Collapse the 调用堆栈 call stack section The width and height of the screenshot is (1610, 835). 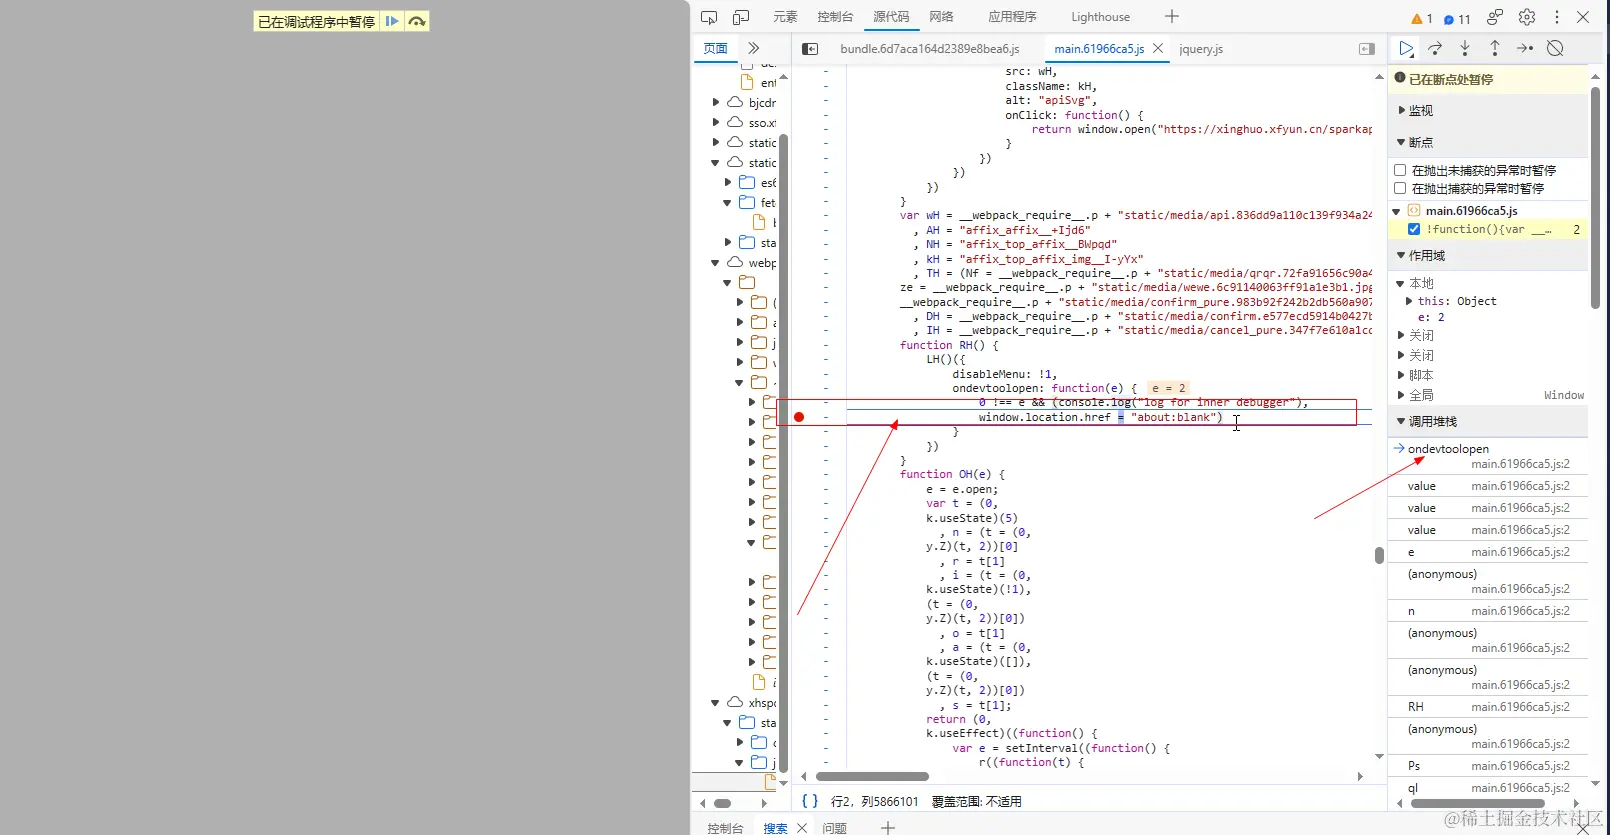point(1489,422)
